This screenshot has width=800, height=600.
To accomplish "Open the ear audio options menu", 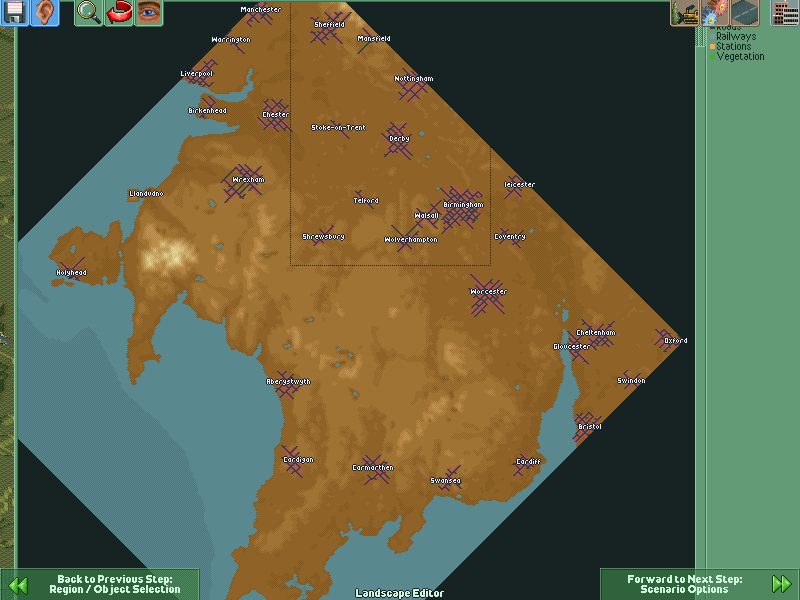I will 45,12.
